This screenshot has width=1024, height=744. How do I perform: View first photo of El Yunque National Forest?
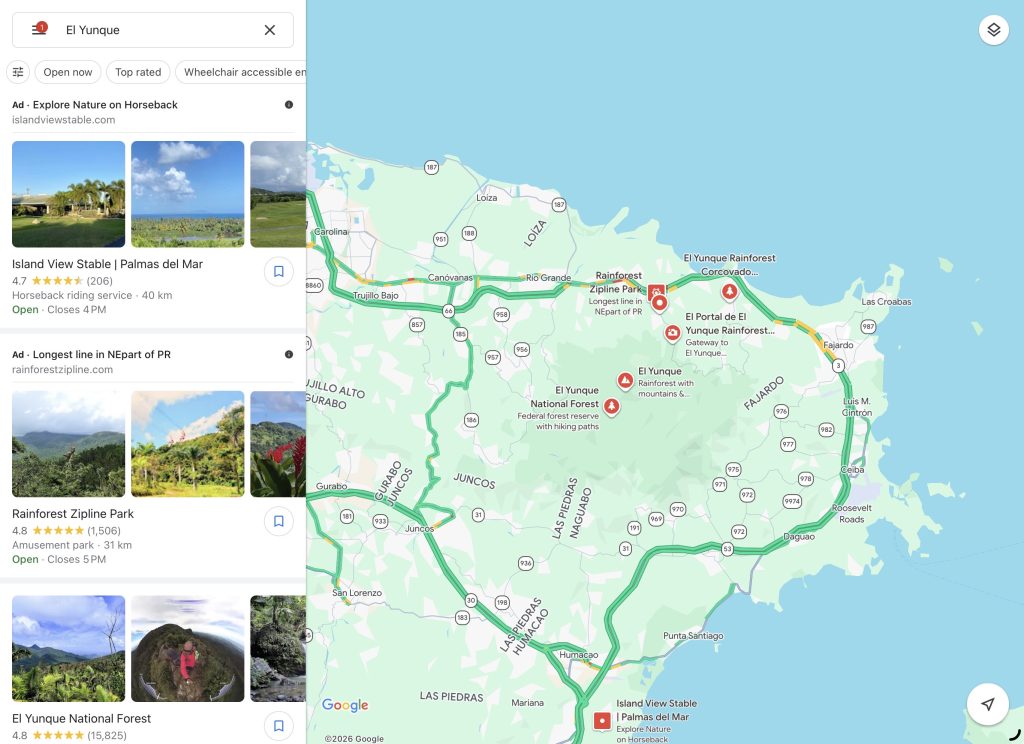click(69, 648)
